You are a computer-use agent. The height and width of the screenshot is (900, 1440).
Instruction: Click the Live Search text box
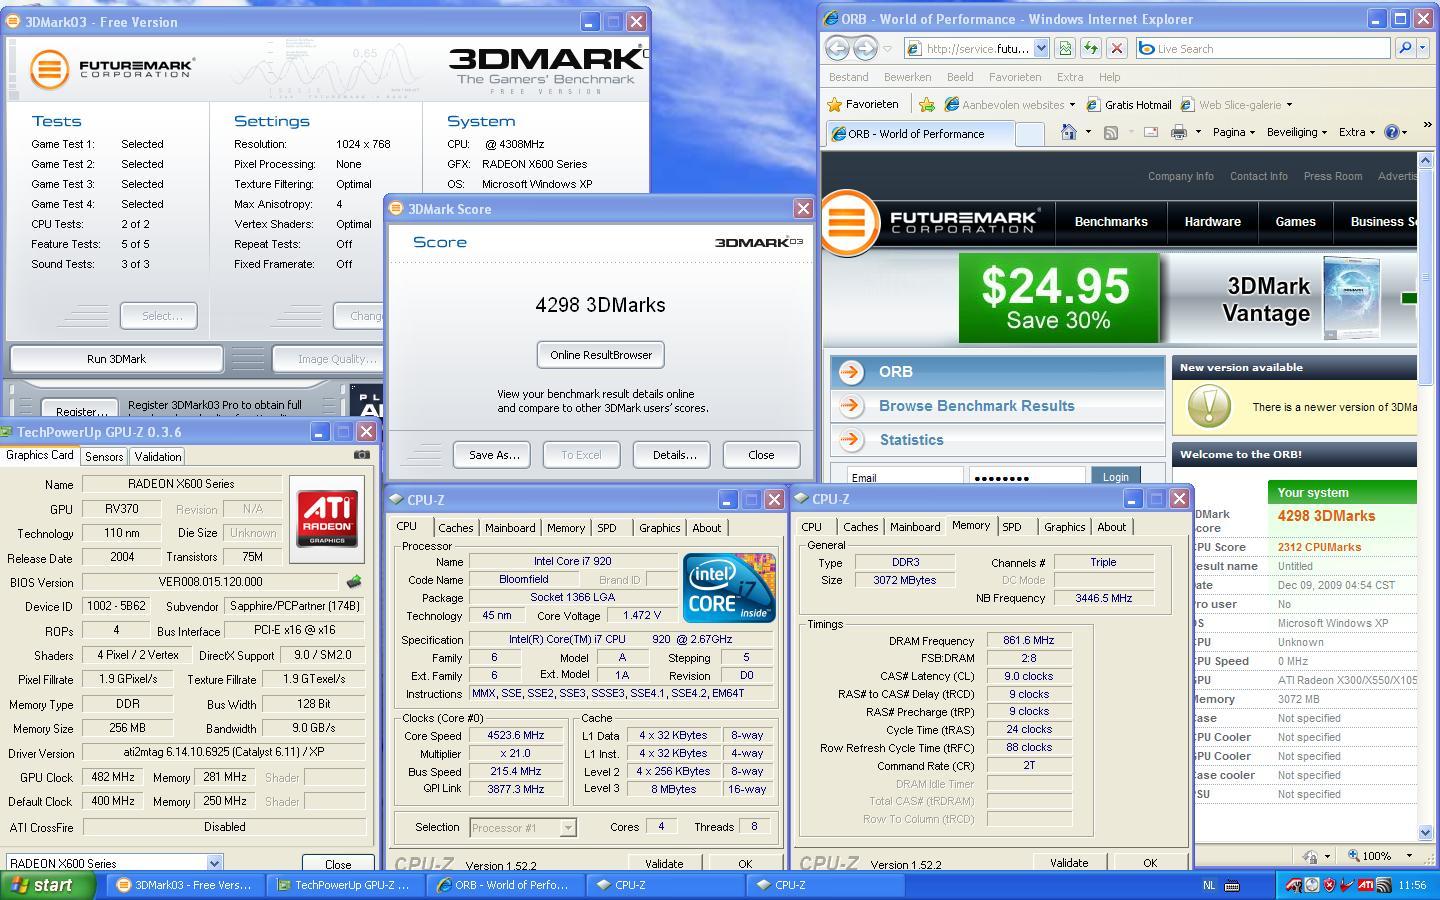click(1263, 48)
